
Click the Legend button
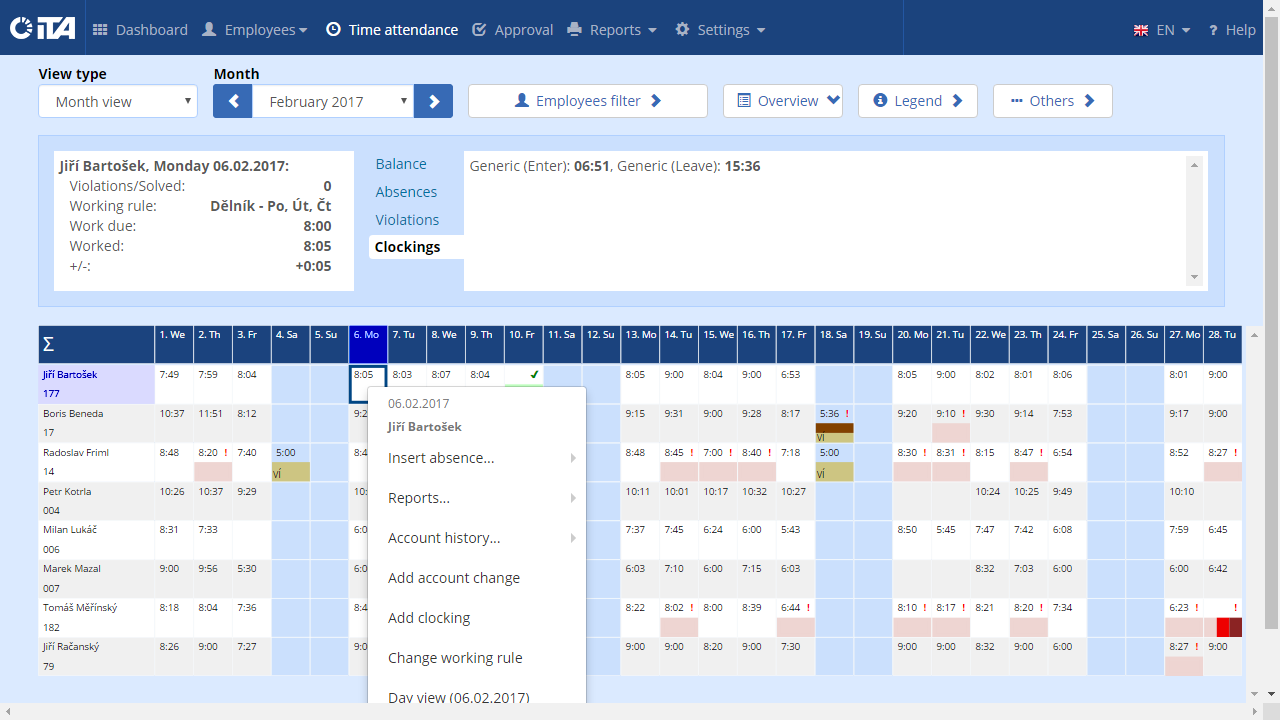tap(918, 101)
